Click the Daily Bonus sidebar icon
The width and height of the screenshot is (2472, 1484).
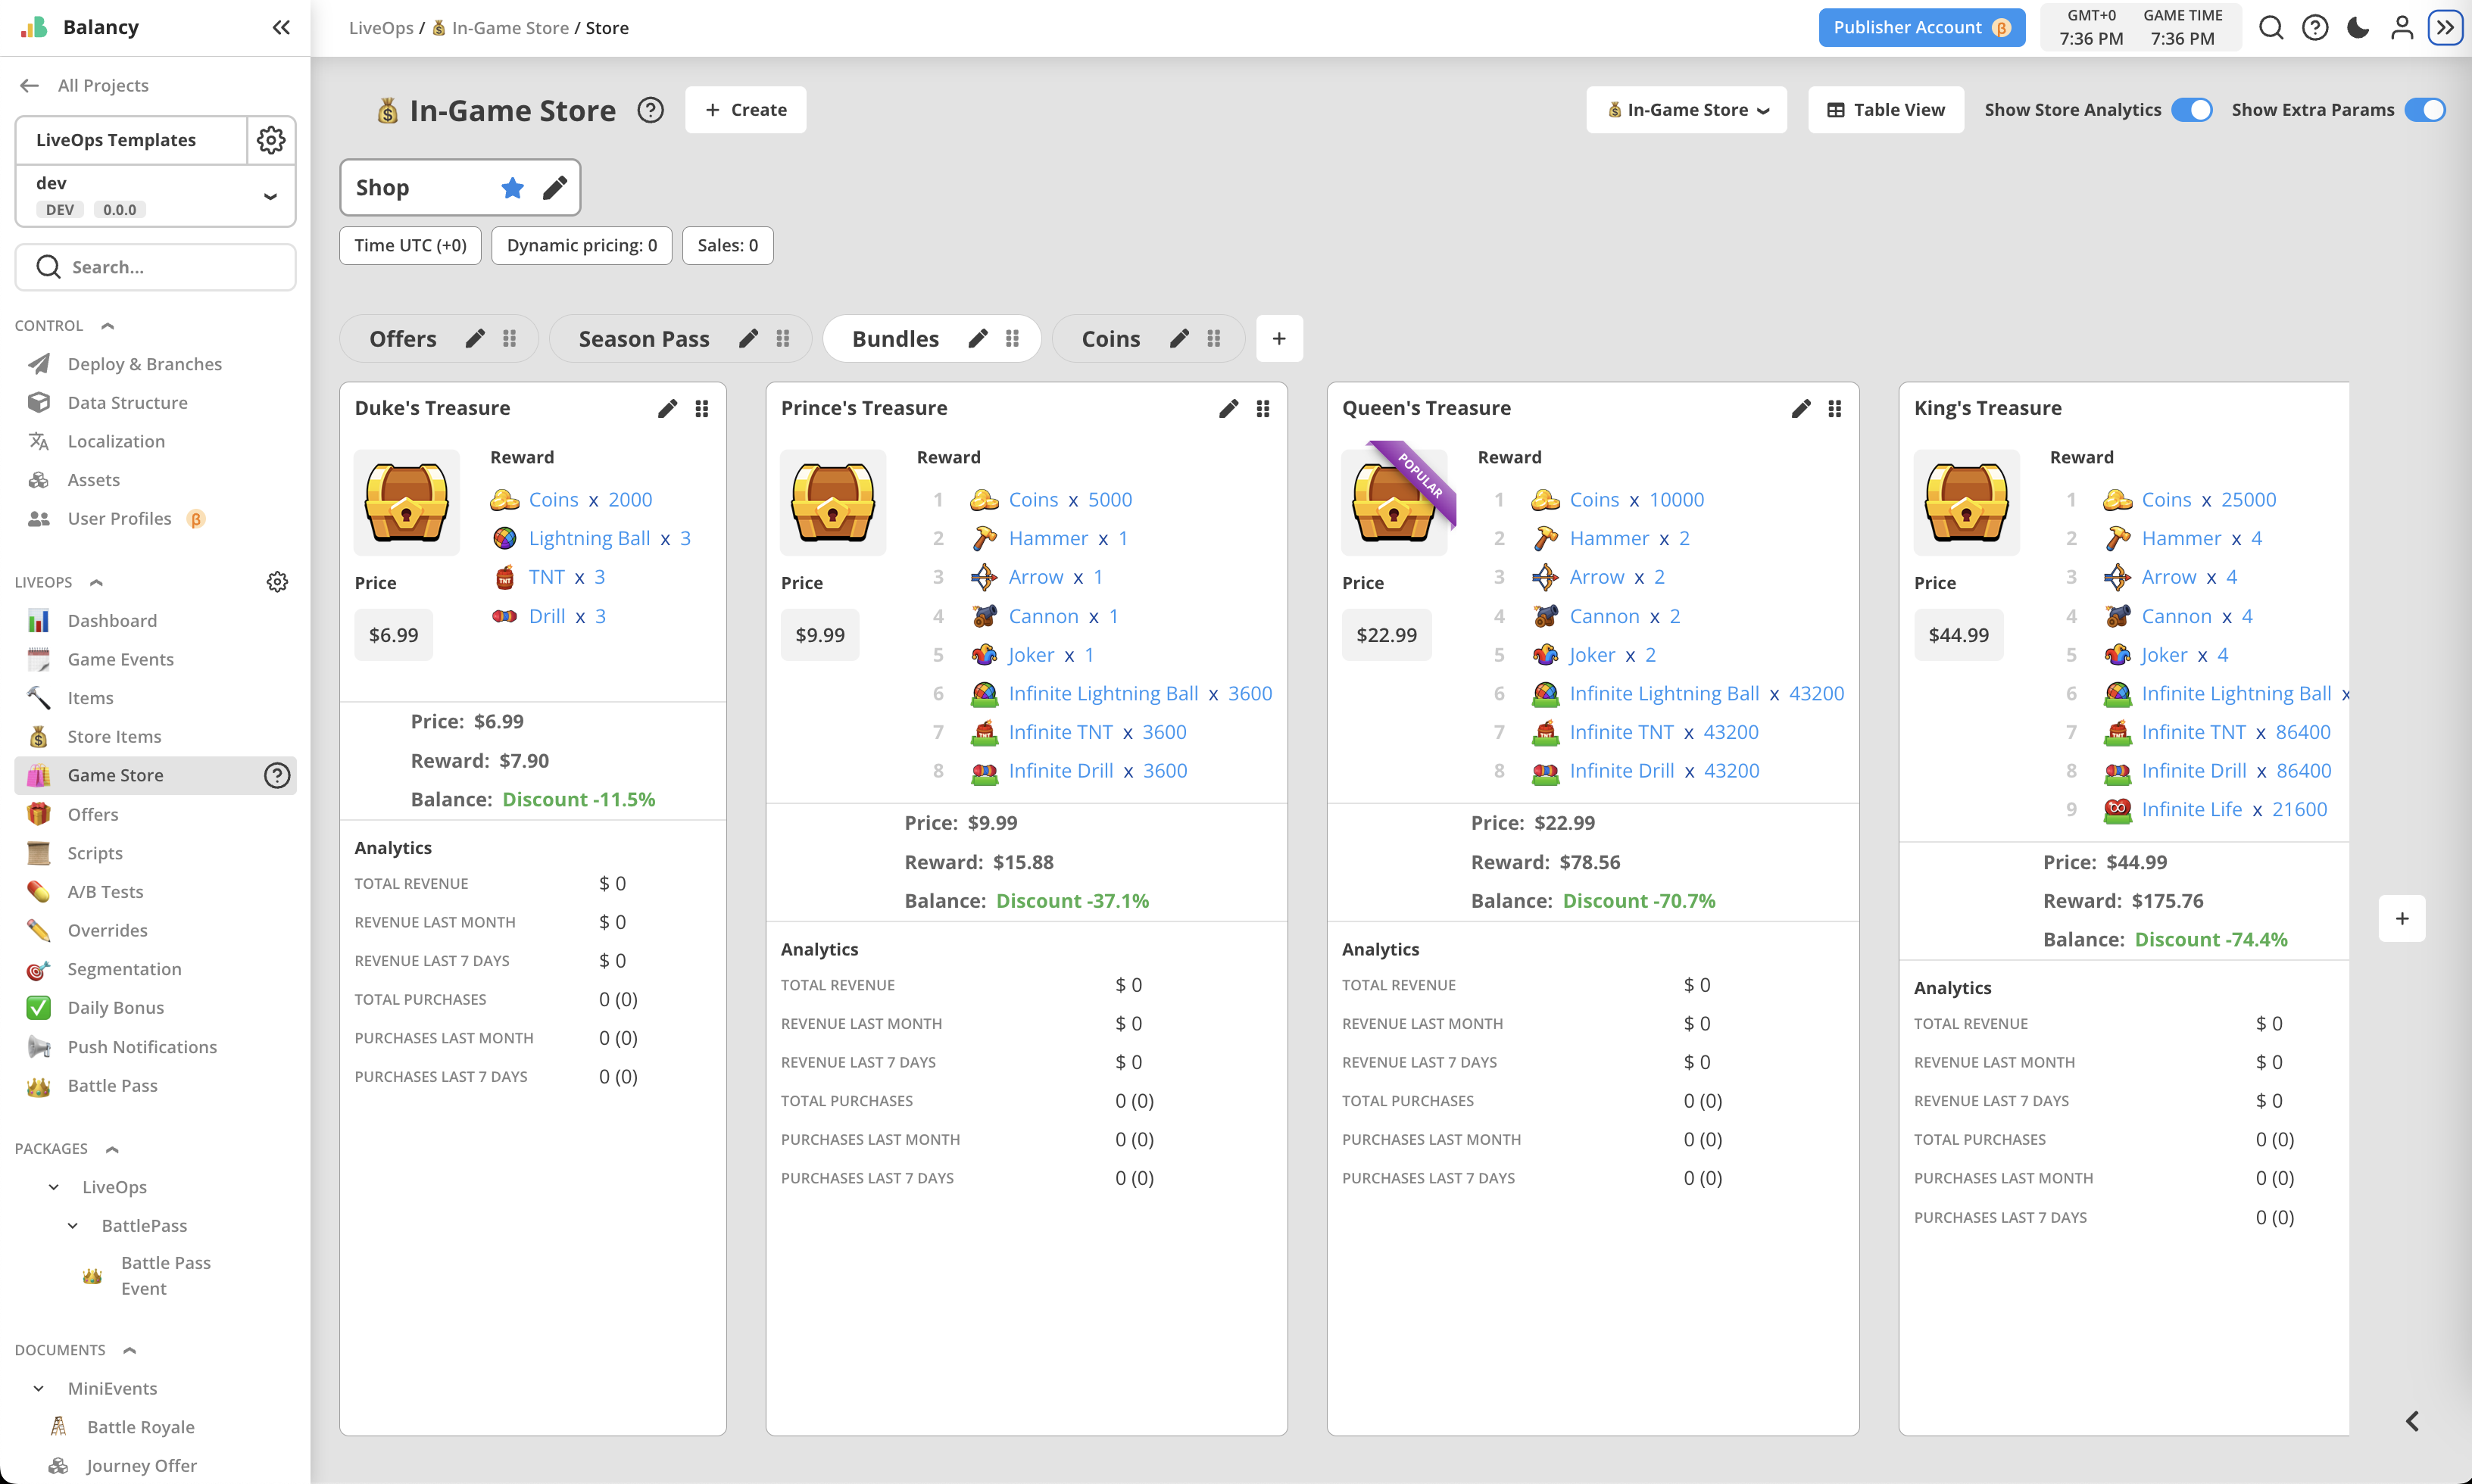coord(38,1007)
